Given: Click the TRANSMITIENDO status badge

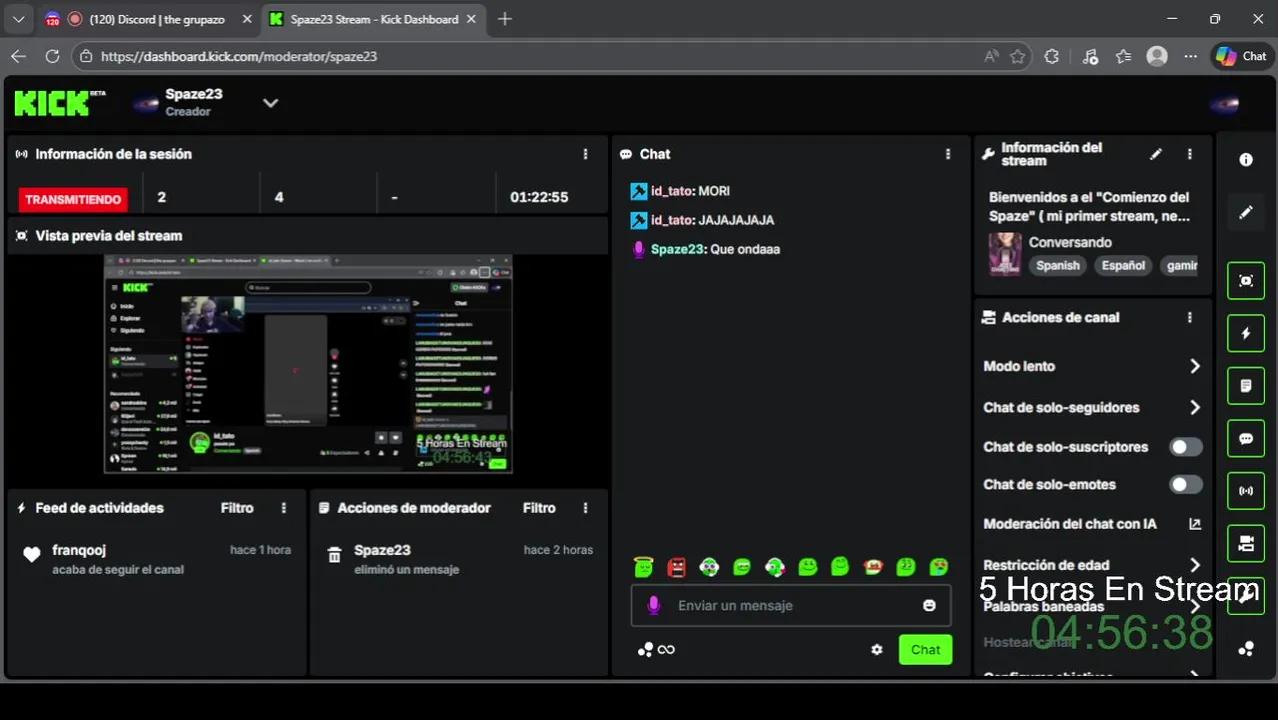Looking at the screenshot, I should (x=73, y=199).
